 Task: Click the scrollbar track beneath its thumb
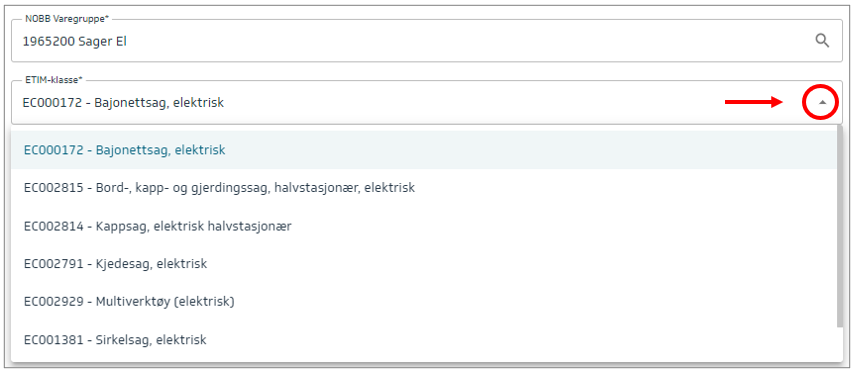[x=840, y=344]
